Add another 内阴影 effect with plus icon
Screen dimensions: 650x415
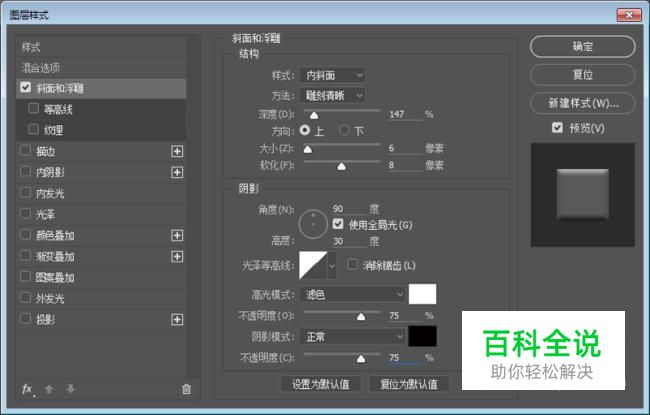177,172
